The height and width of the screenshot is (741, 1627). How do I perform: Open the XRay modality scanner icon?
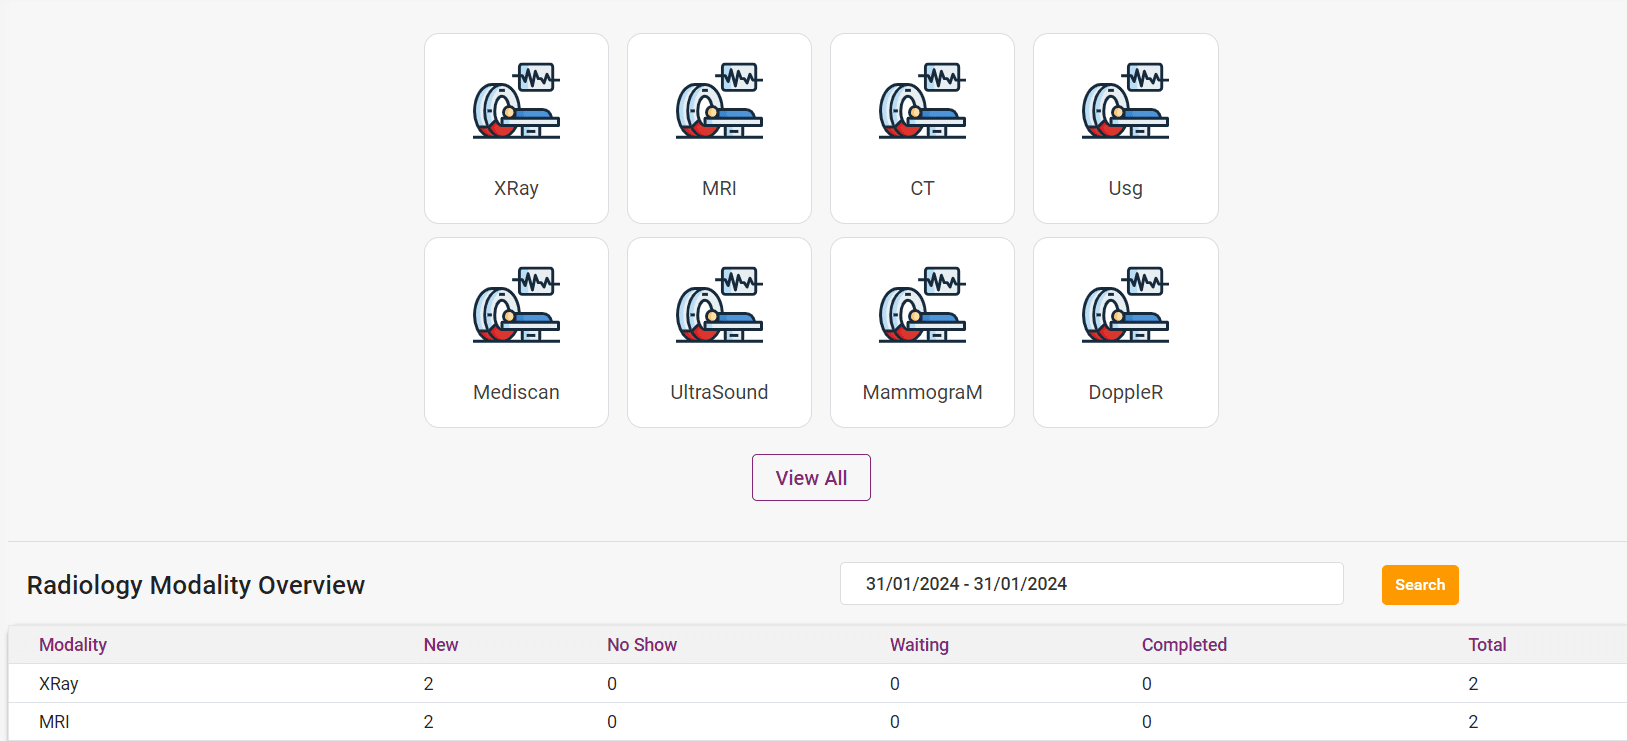pyautogui.click(x=516, y=102)
